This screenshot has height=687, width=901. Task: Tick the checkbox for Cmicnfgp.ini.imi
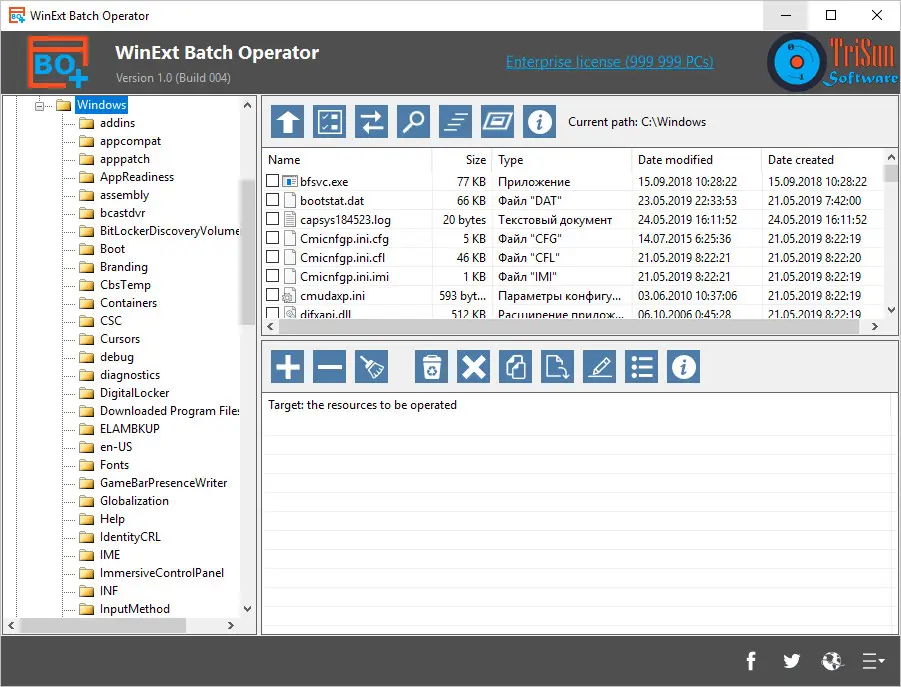tap(272, 276)
